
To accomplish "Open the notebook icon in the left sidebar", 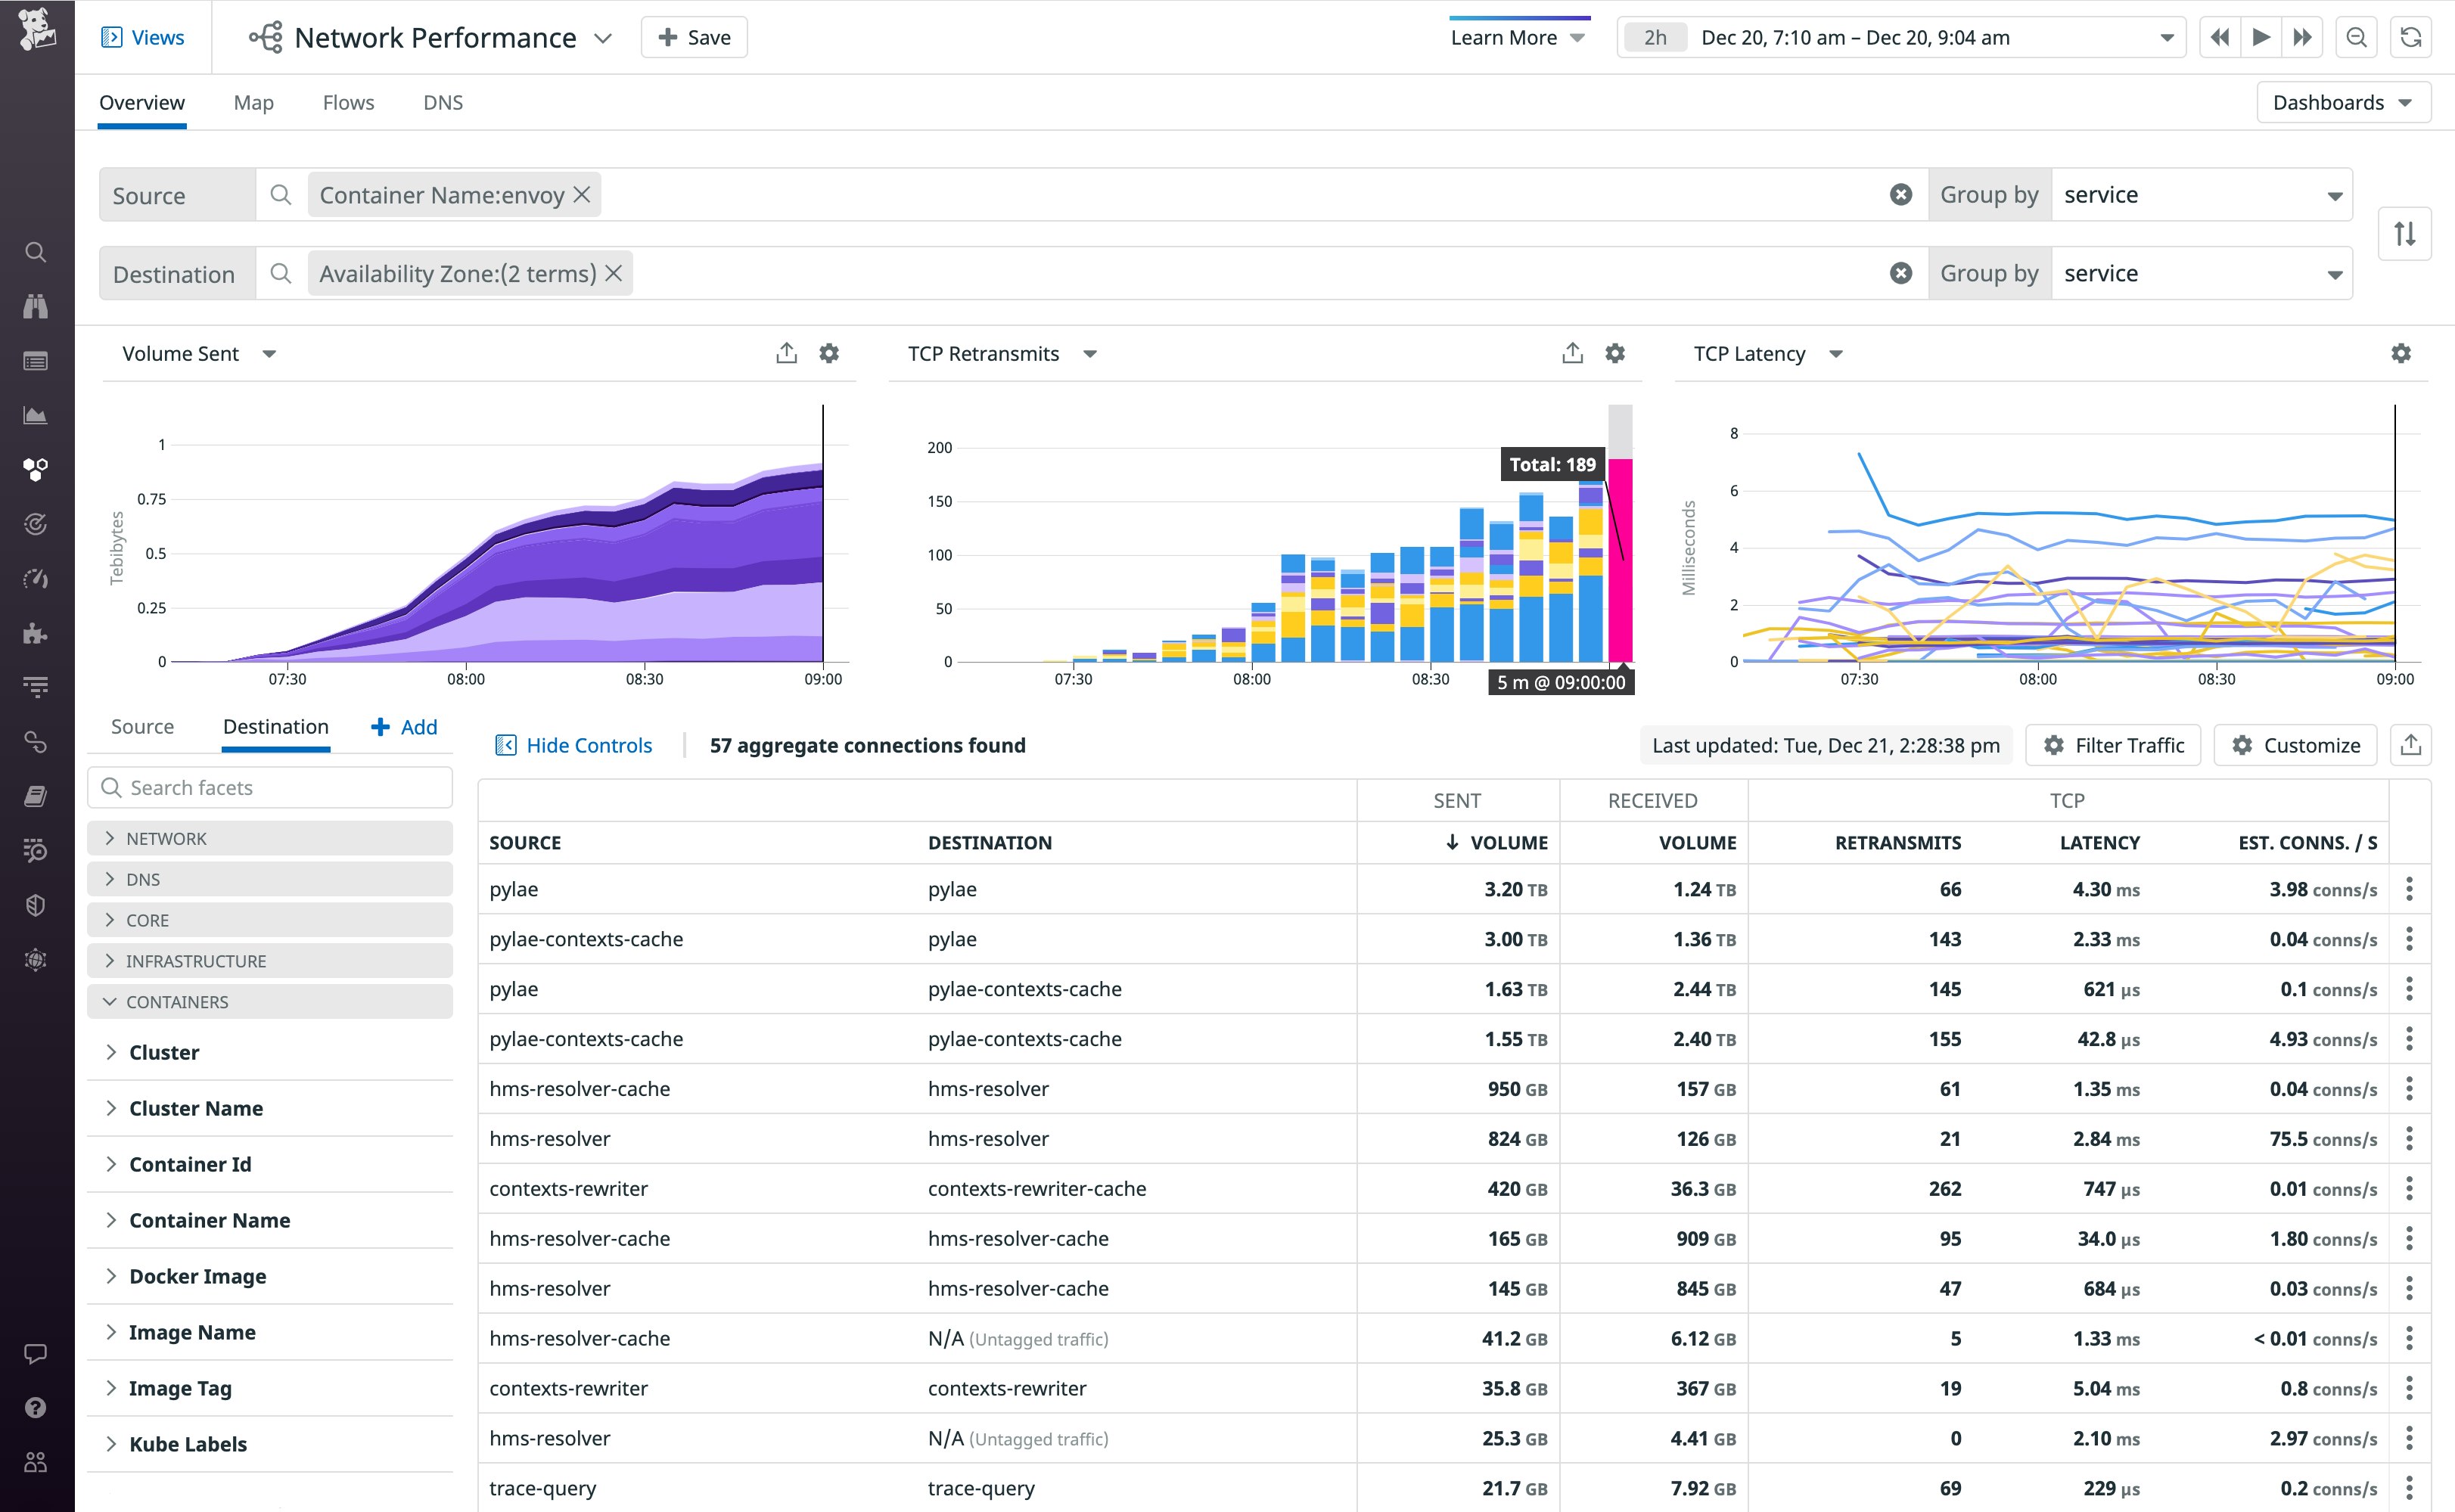I will tap(36, 794).
